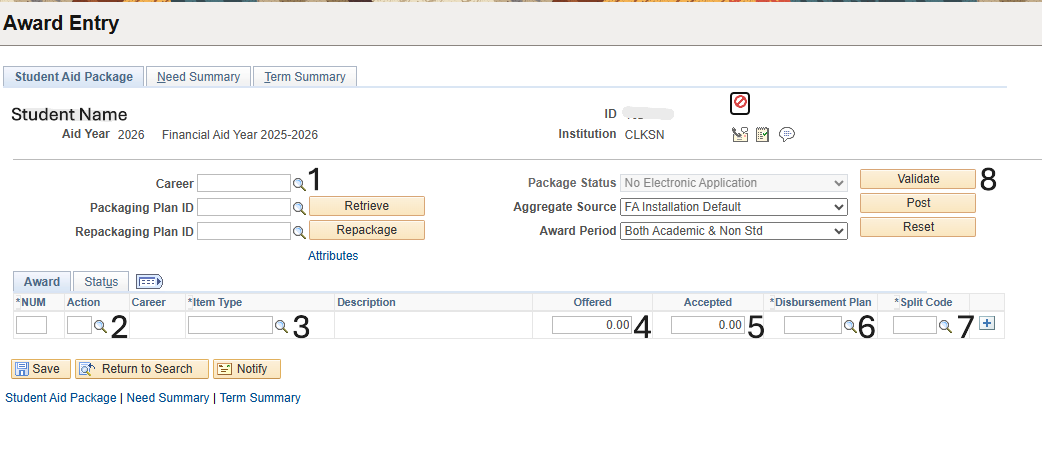This screenshot has height=458, width=1042.
Task: Click the Career lookup magnifier icon
Action: point(298,184)
